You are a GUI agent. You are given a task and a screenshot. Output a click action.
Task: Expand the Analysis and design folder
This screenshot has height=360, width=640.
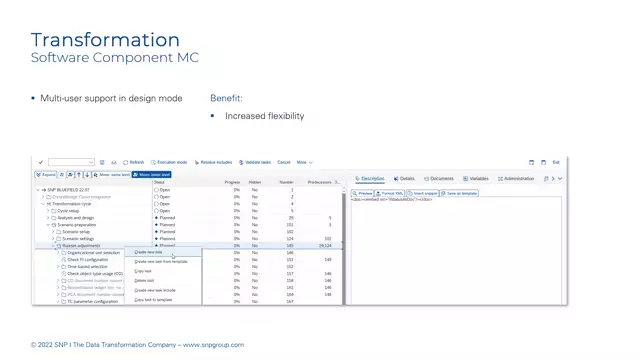[x=48, y=218]
